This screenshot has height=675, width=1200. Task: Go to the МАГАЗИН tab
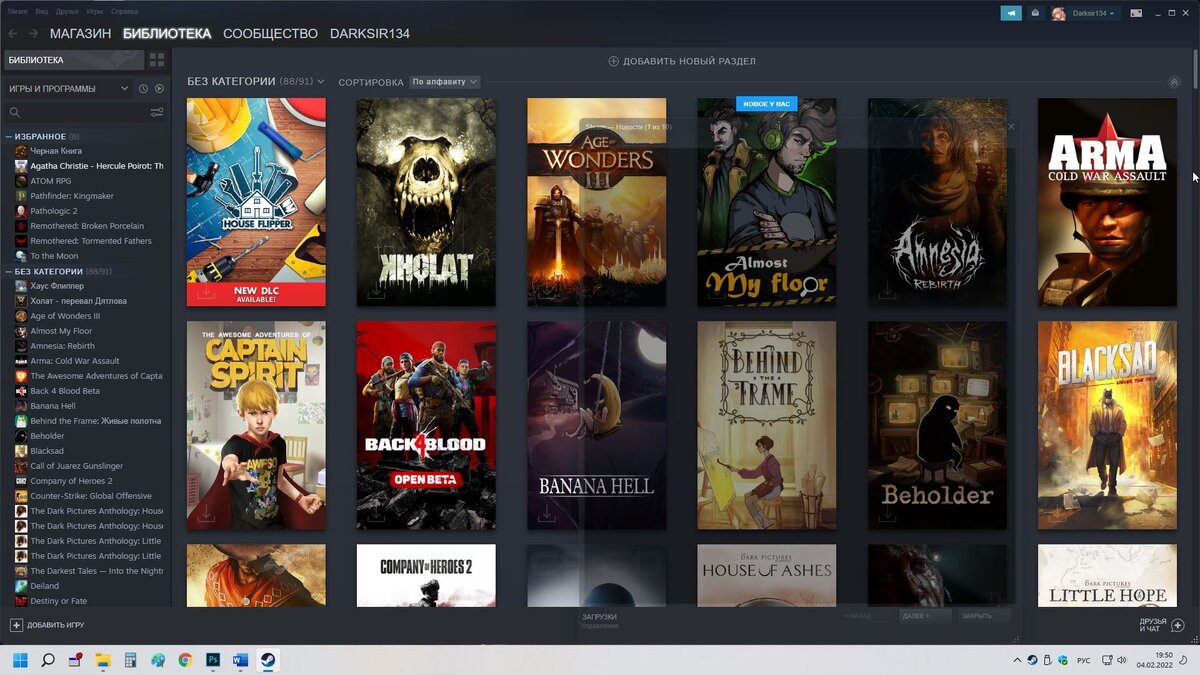point(80,34)
